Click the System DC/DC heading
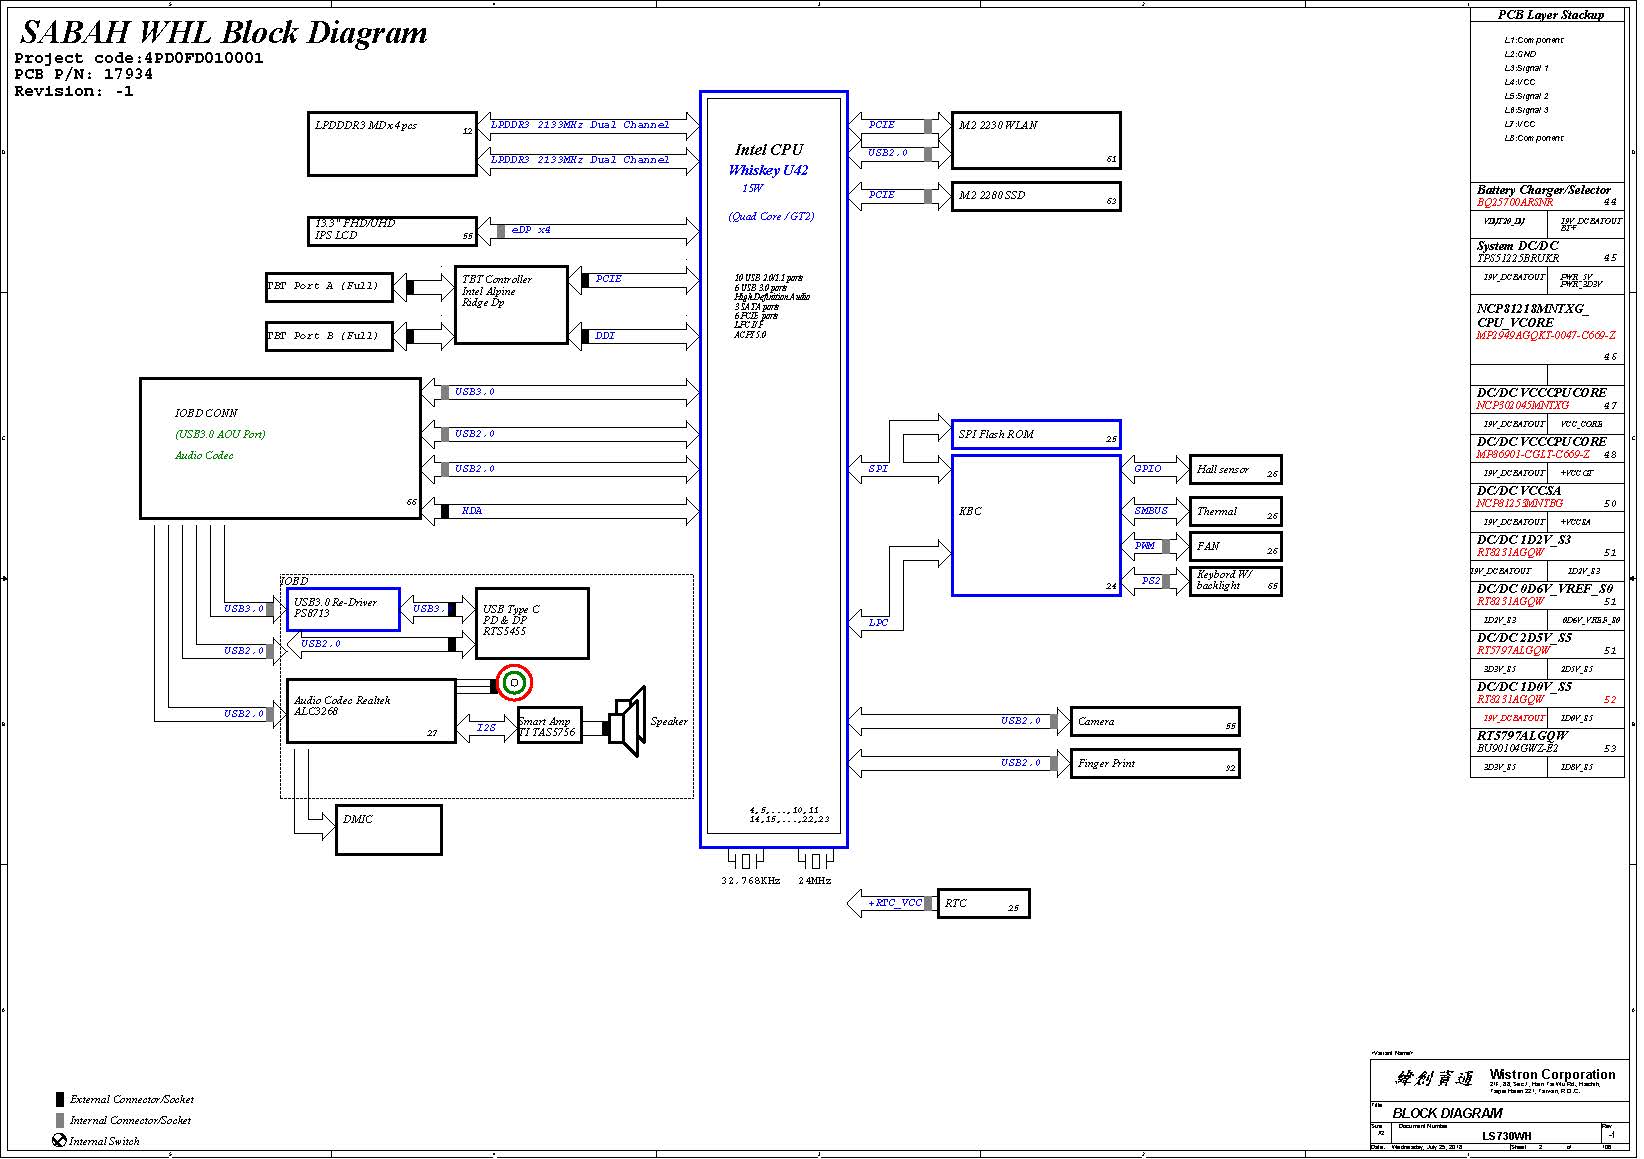 [1517, 246]
